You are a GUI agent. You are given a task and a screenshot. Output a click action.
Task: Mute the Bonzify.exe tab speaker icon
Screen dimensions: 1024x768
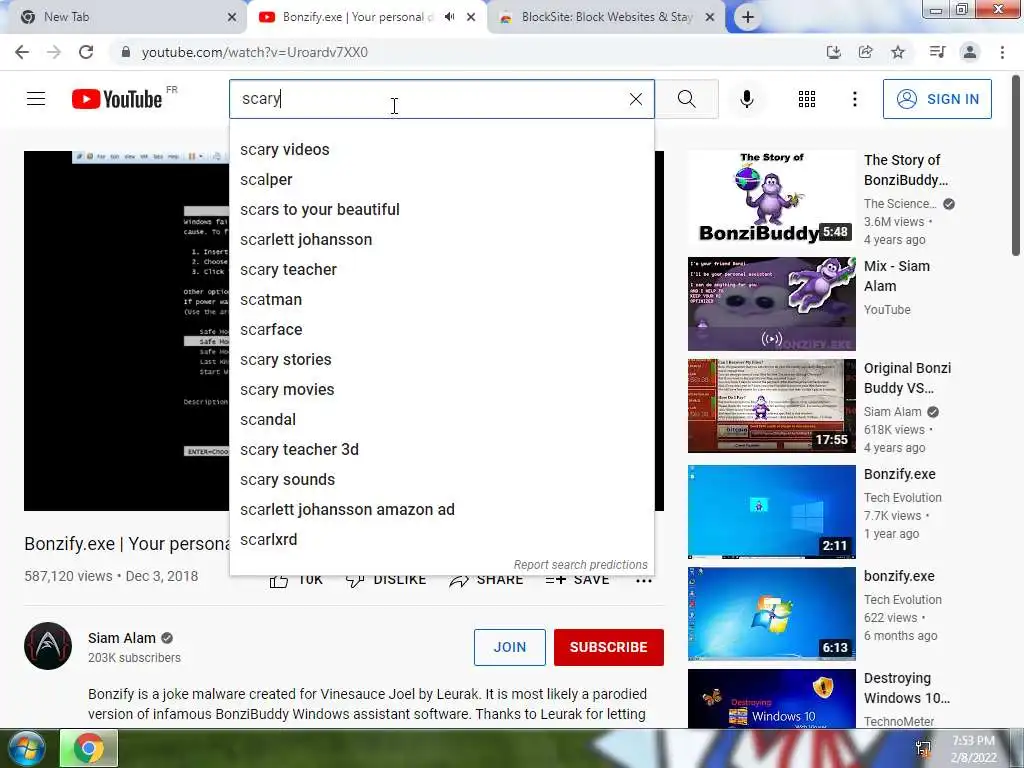[x=449, y=17]
